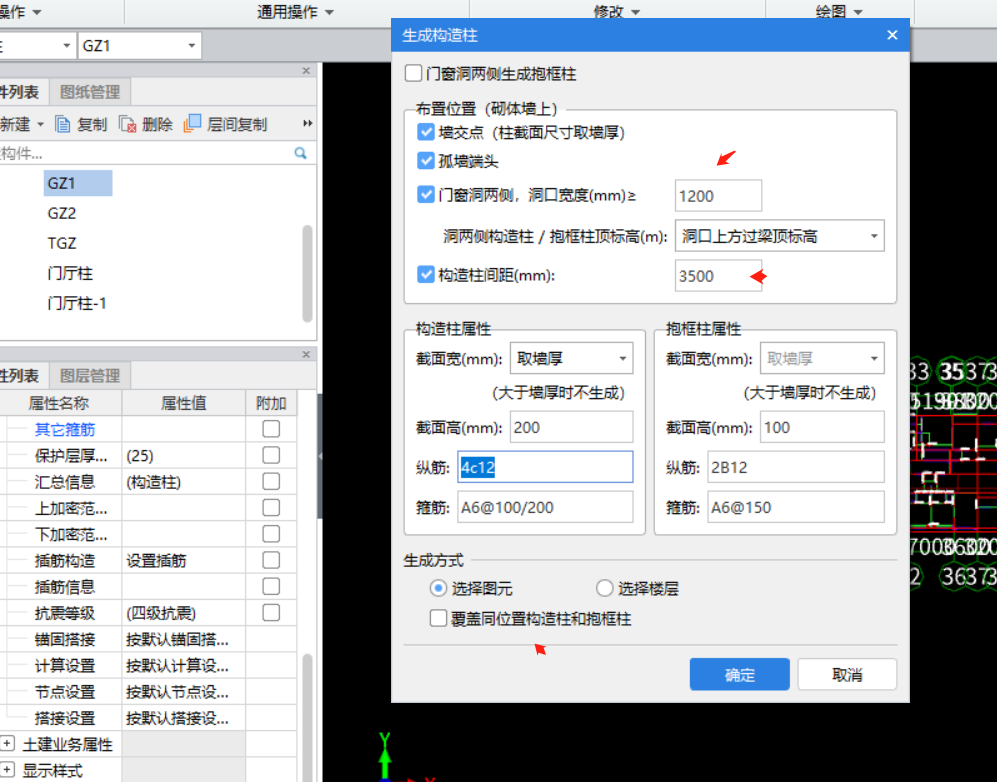997x782 pixels.
Task: Click the 复制 copy icon in component list toolbar
Action: click(63, 124)
